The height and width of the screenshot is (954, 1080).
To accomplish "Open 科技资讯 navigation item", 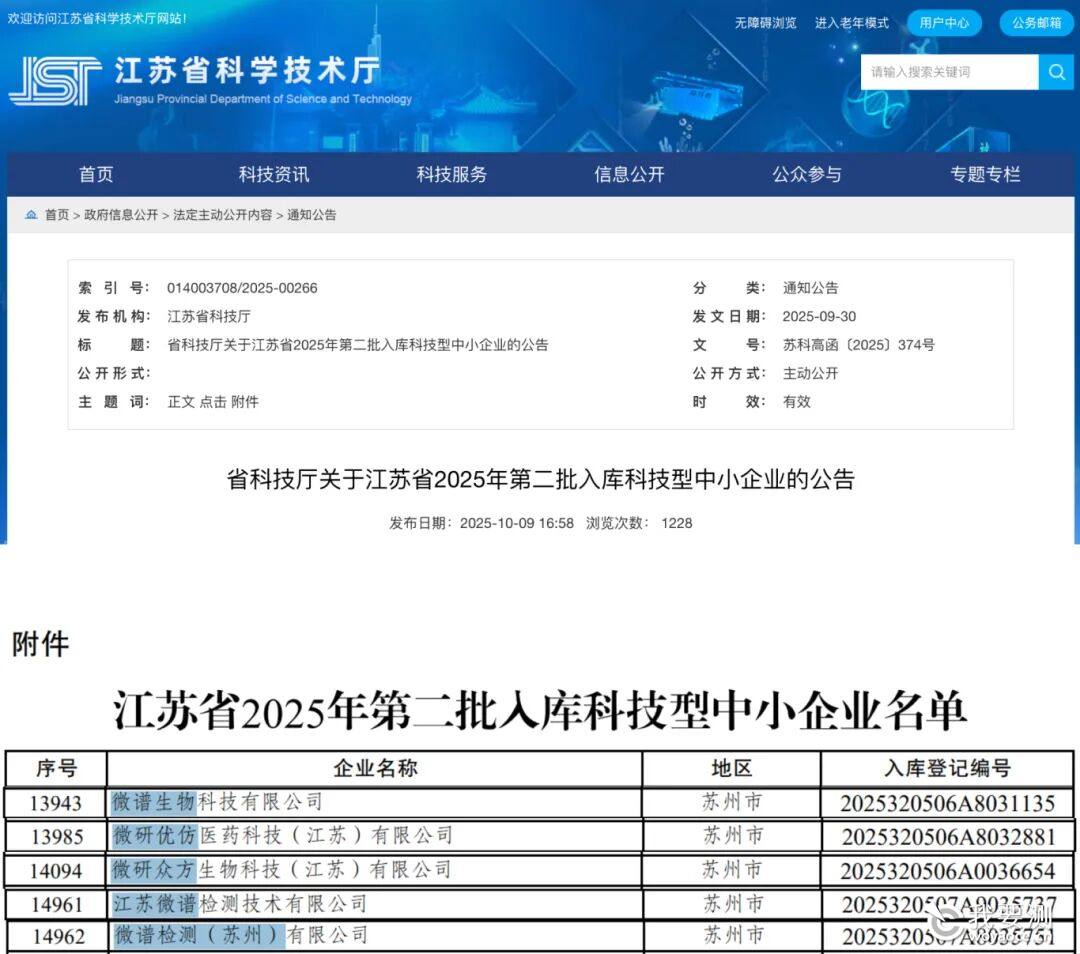I will coord(273,174).
